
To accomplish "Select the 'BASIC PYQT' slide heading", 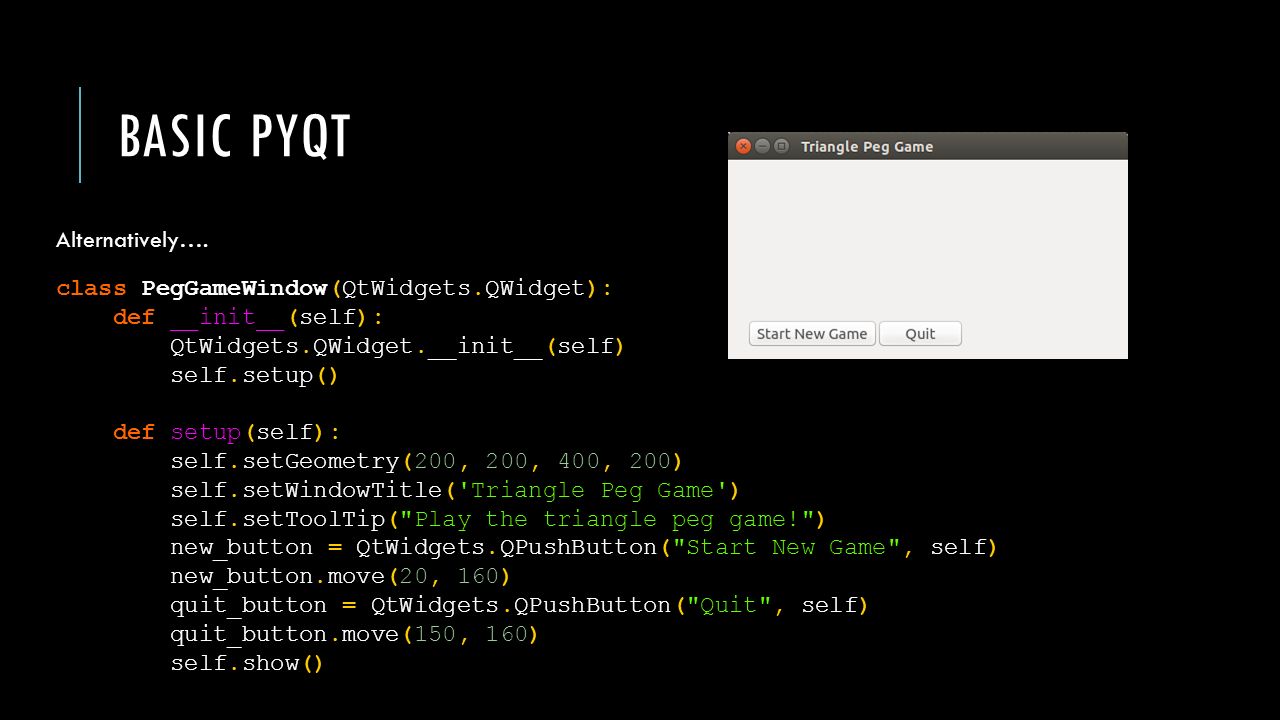I will [235, 137].
